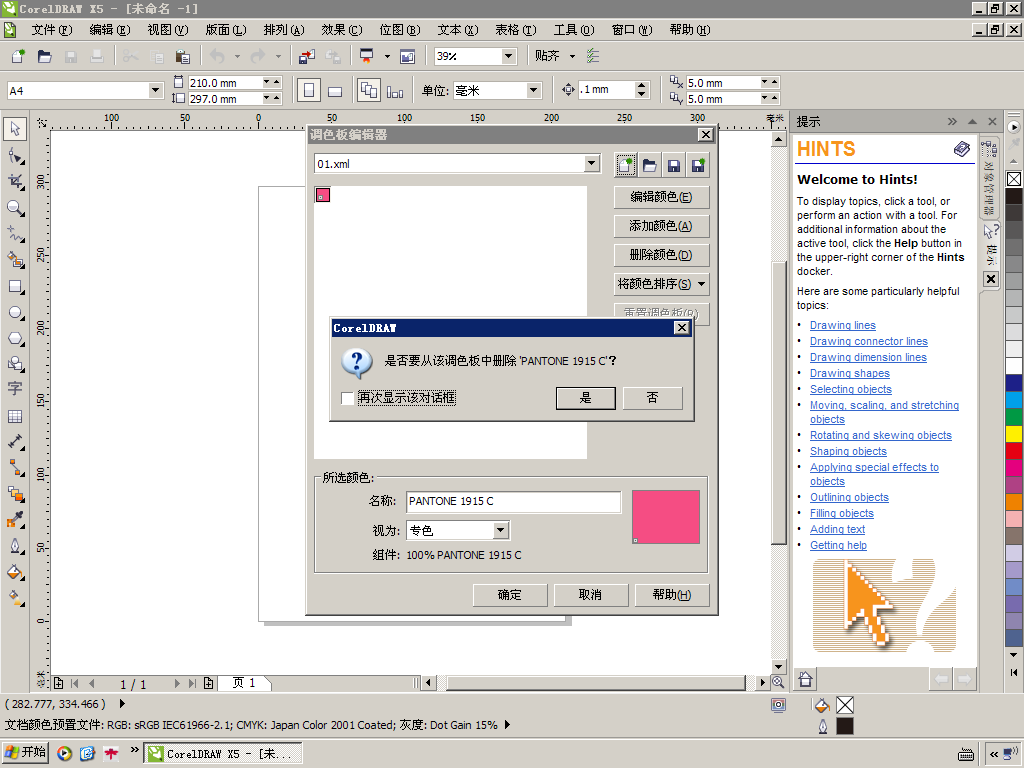This screenshot has width=1024, height=768.
Task: Click the home icon in Hints docker
Action: point(806,679)
